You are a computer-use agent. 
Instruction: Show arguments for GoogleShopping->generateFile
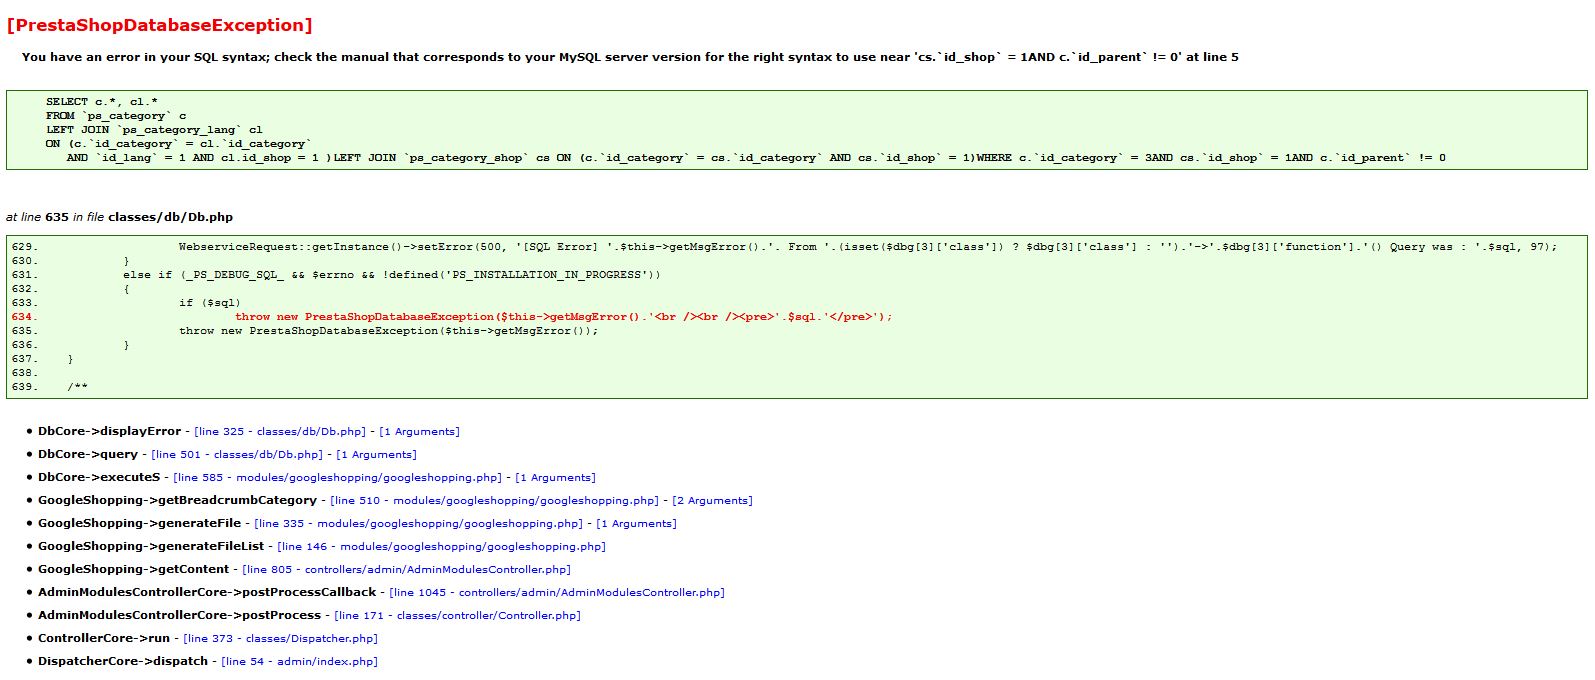[x=636, y=524]
